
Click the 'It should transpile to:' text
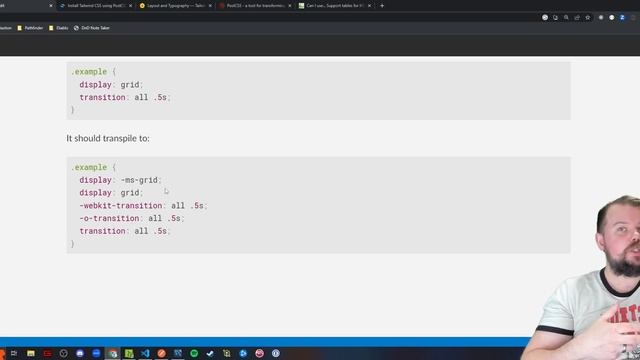point(108,138)
